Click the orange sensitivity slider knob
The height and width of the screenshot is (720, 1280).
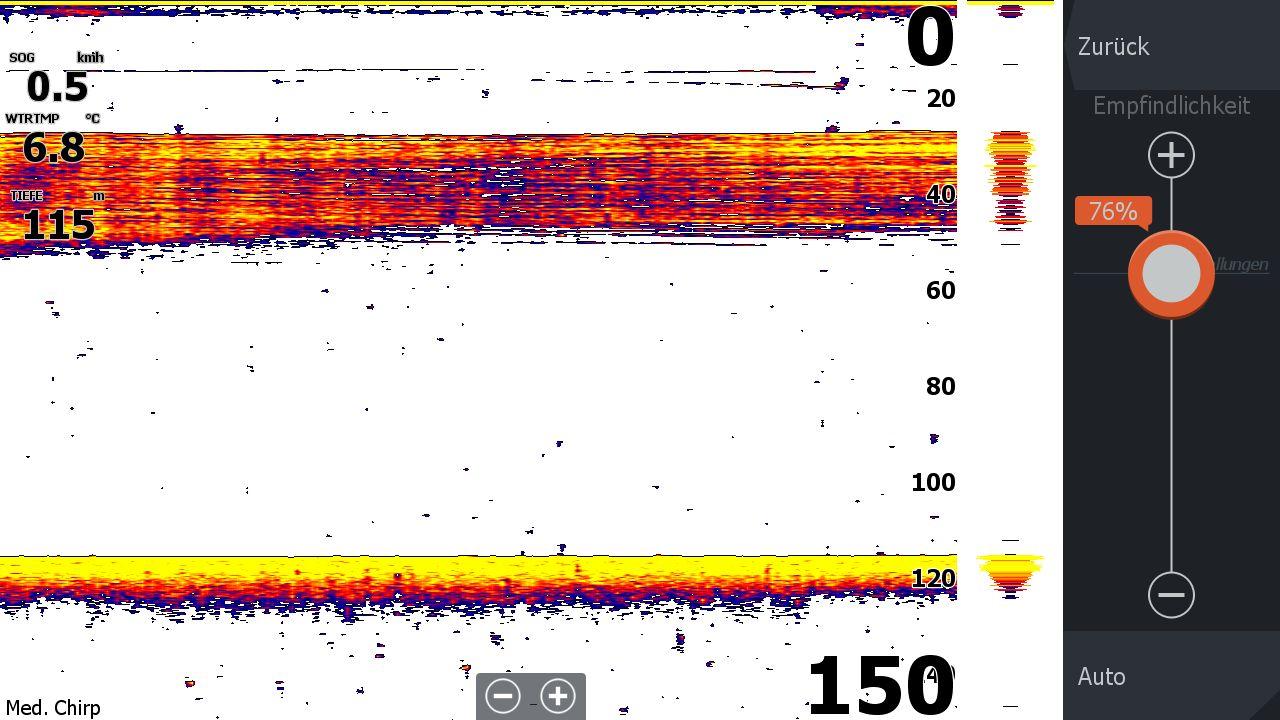click(1171, 274)
